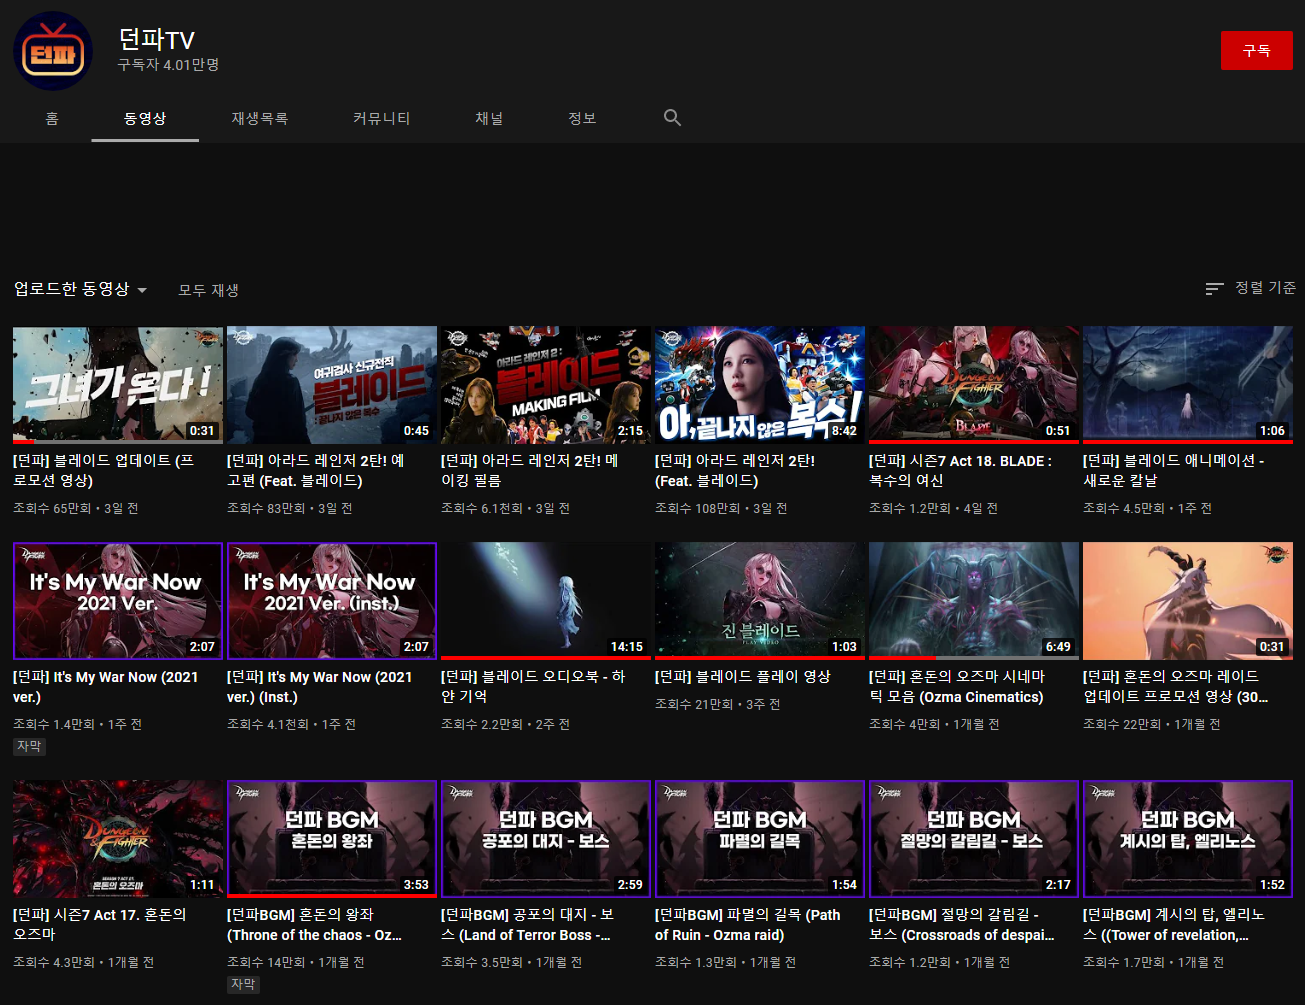Click title [던파BGM] 파멸의 길목
1305x1005 pixels.
748,925
